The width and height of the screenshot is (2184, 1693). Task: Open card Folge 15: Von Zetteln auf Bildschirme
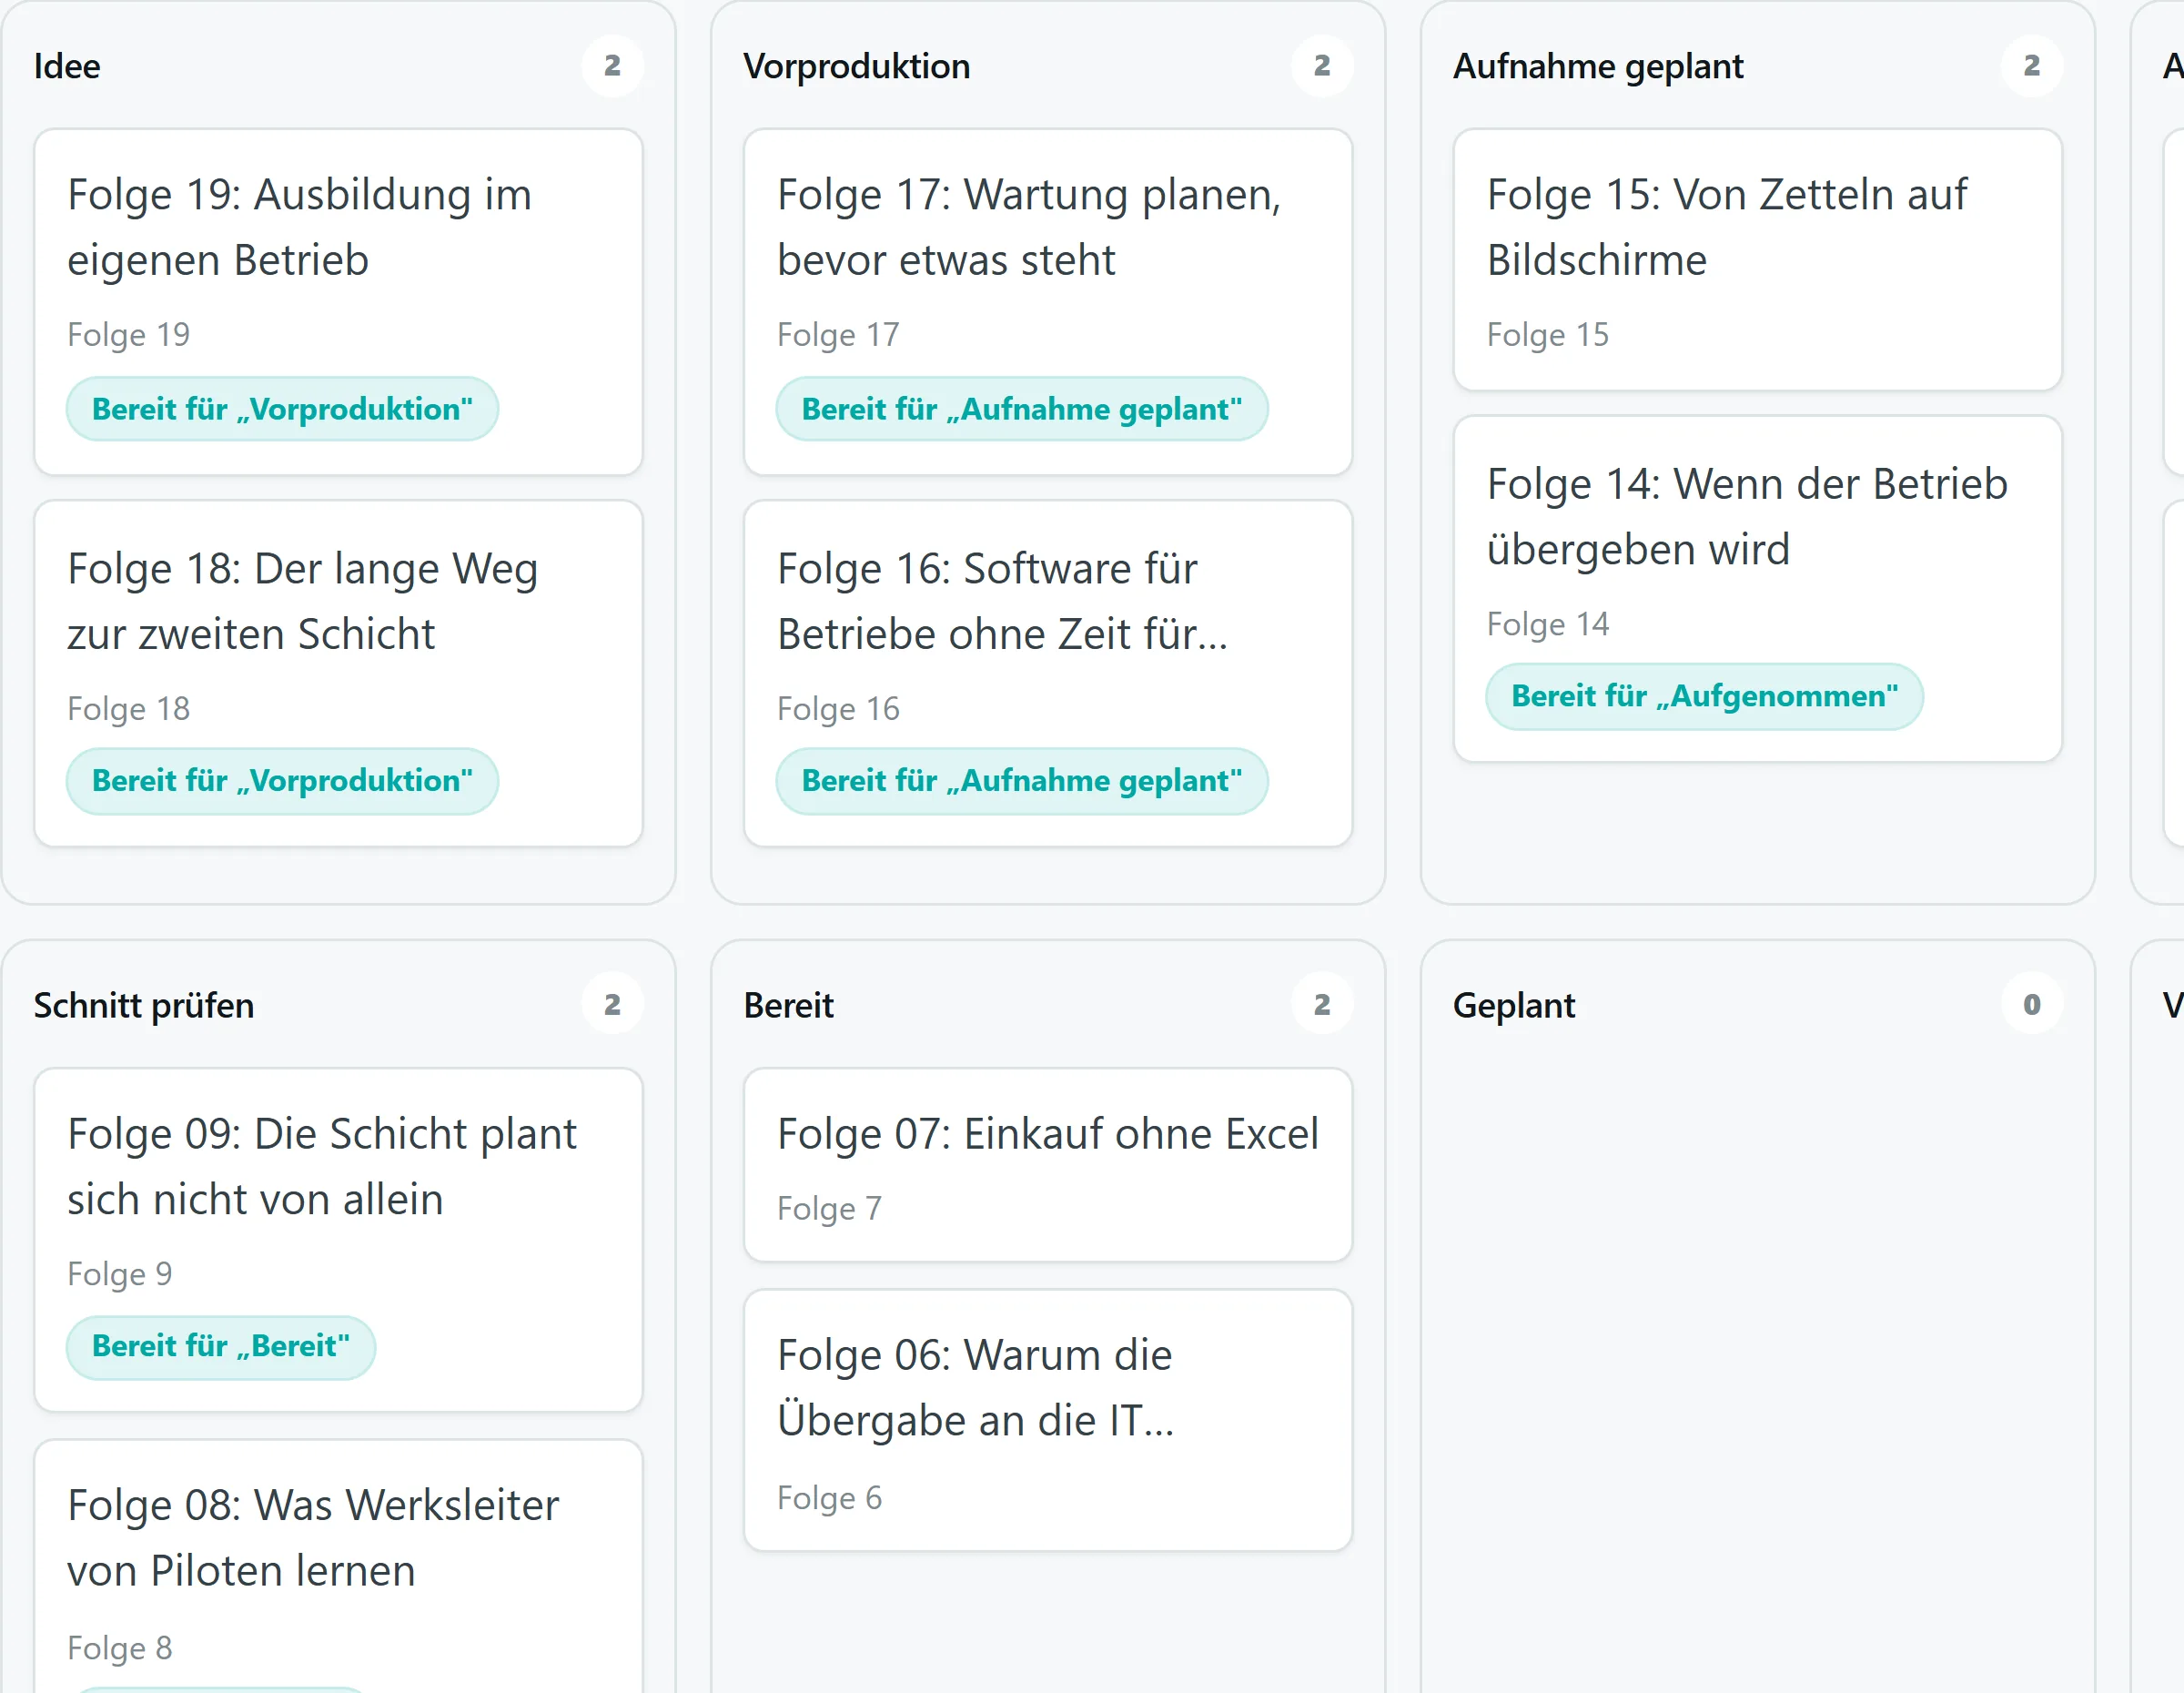point(1758,260)
